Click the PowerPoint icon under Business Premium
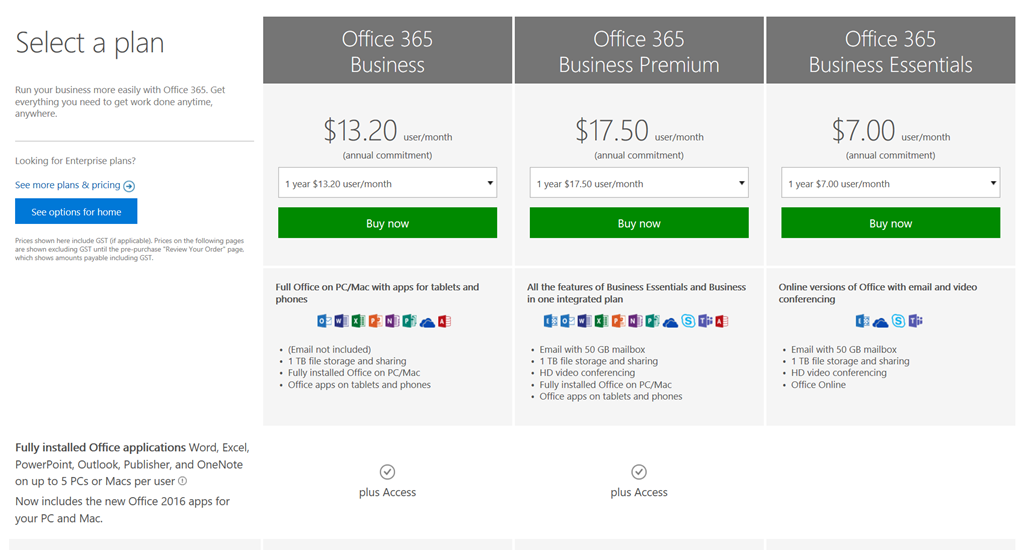 pyautogui.click(x=618, y=321)
